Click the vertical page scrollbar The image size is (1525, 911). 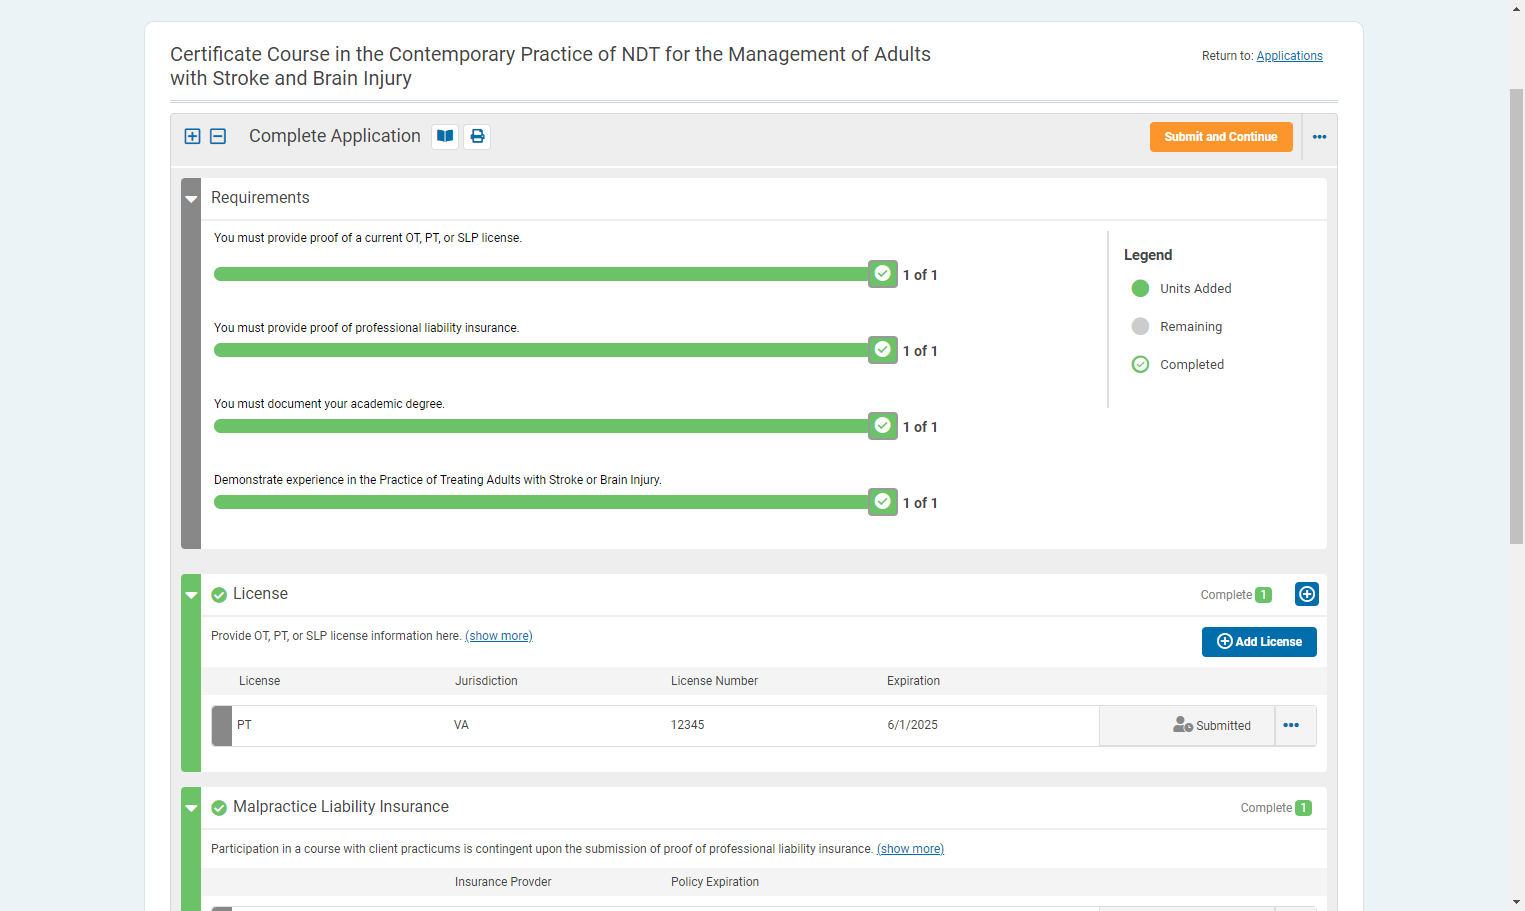1516,316
